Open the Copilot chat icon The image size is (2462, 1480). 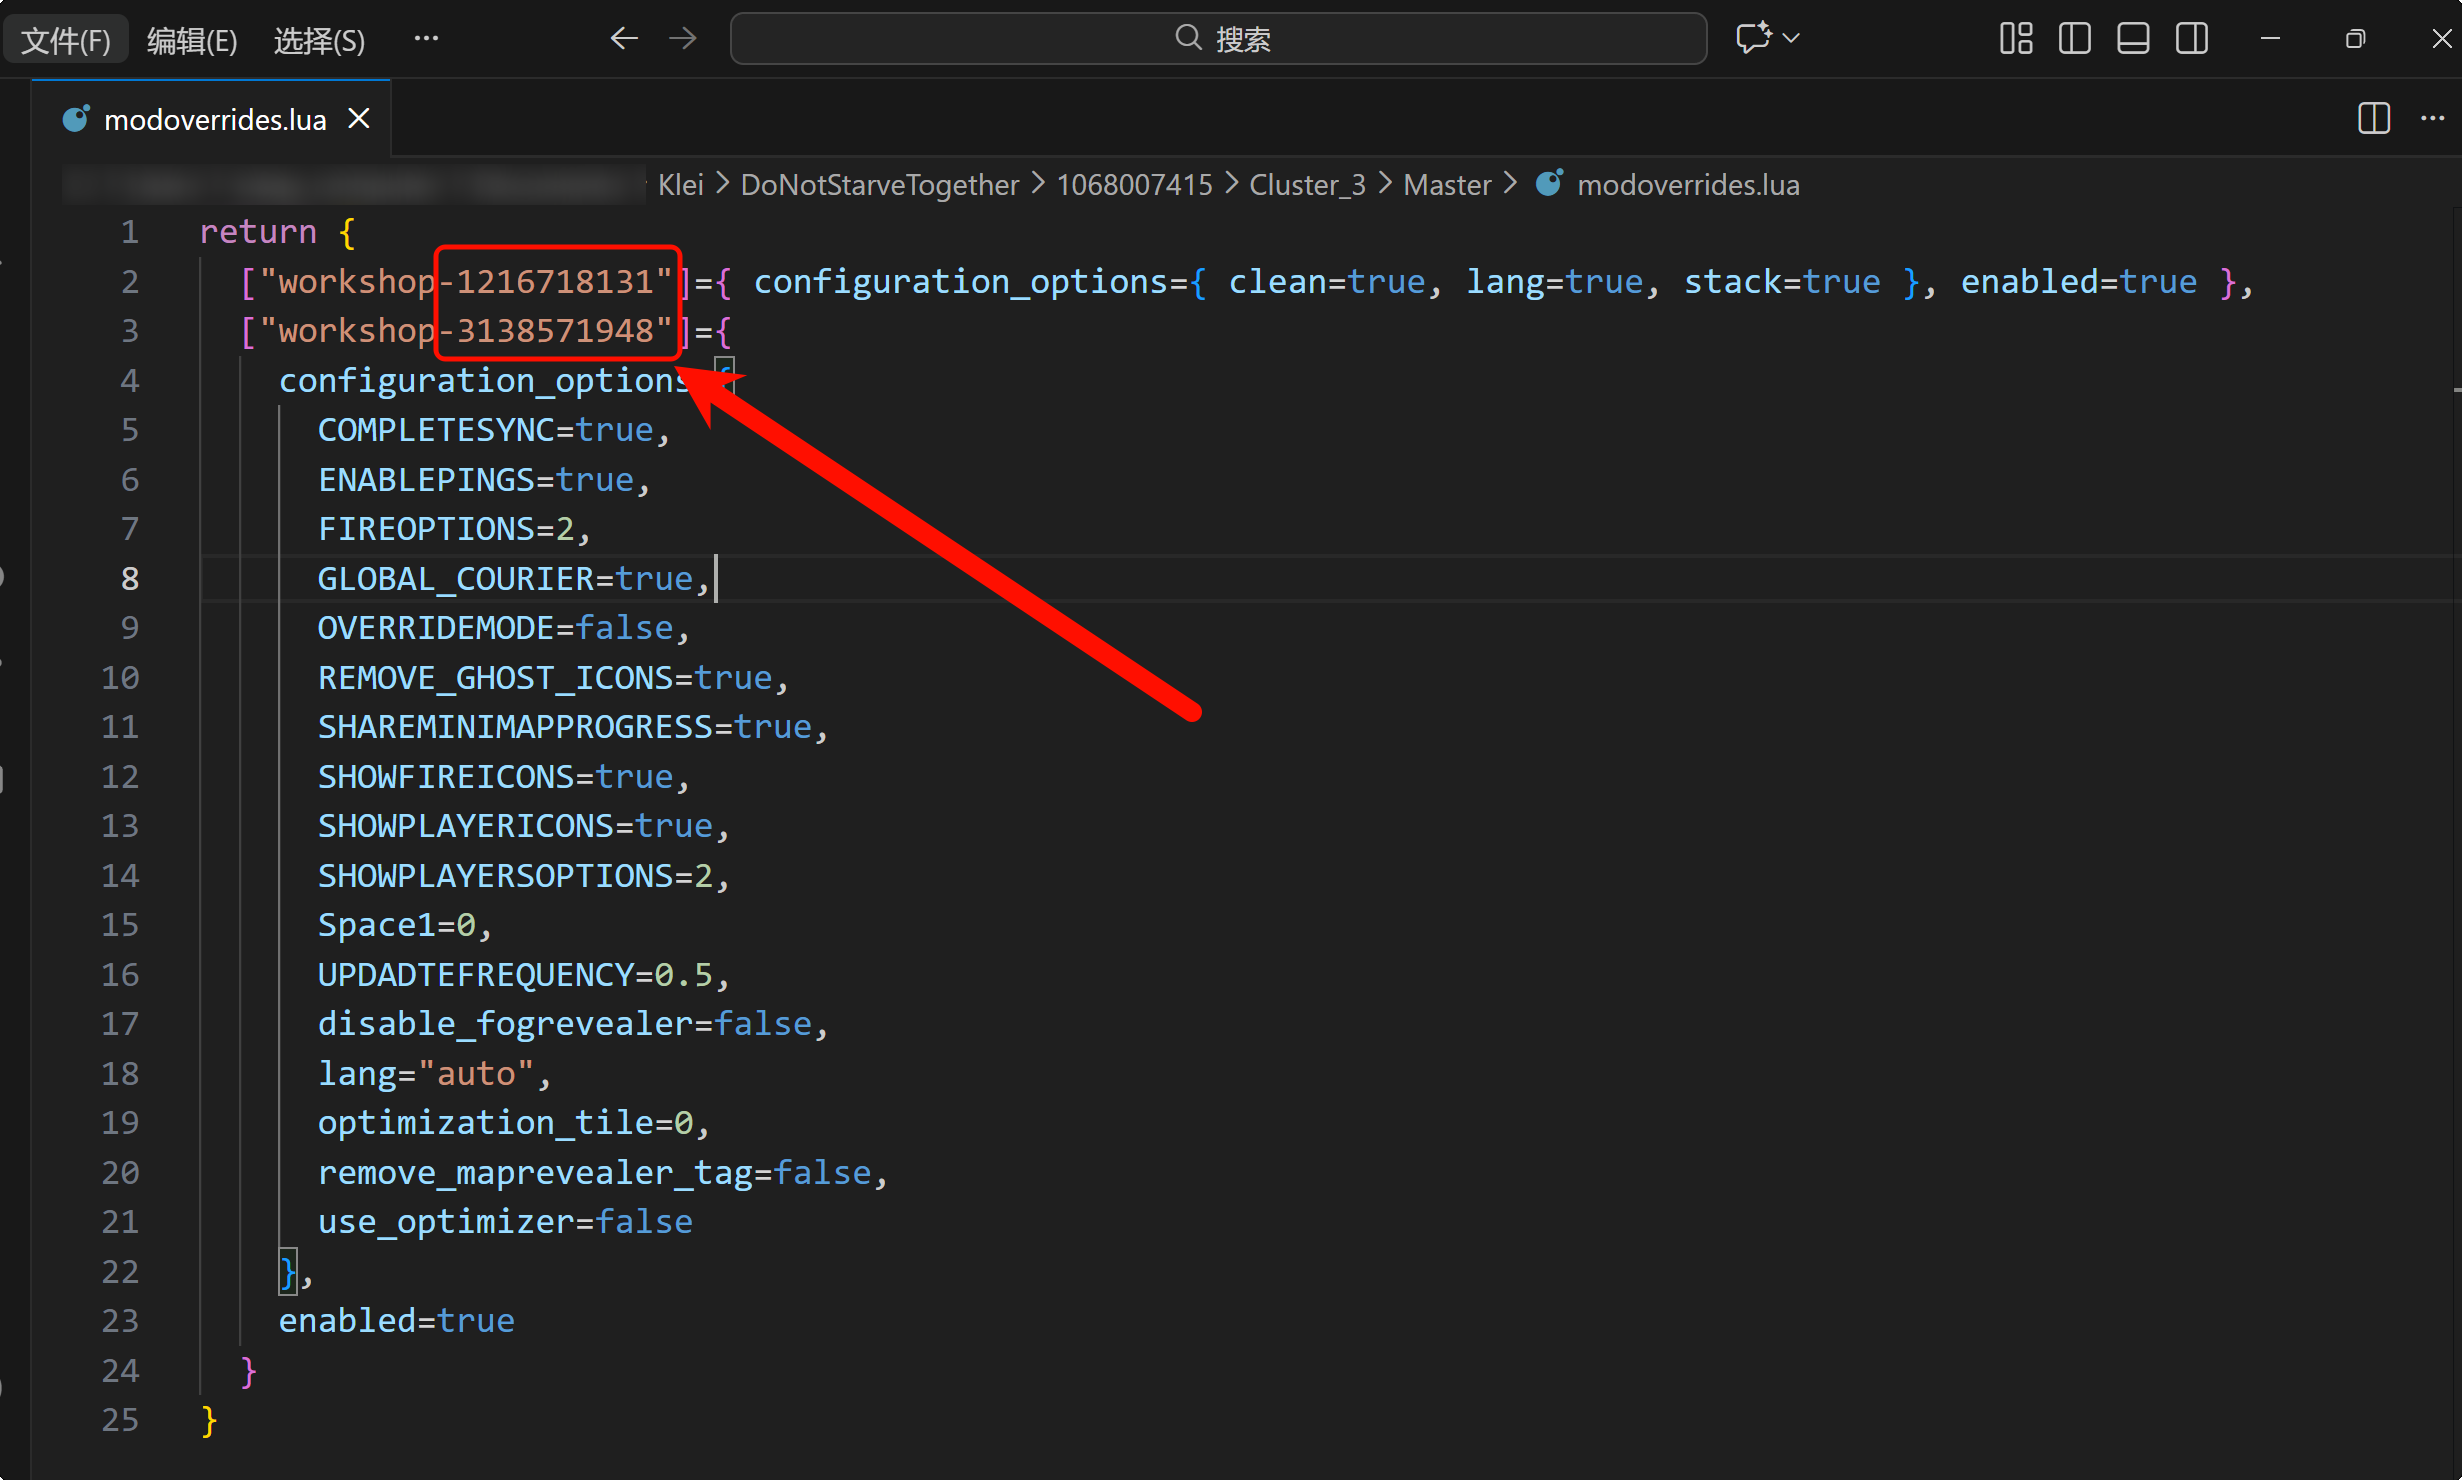point(1752,39)
